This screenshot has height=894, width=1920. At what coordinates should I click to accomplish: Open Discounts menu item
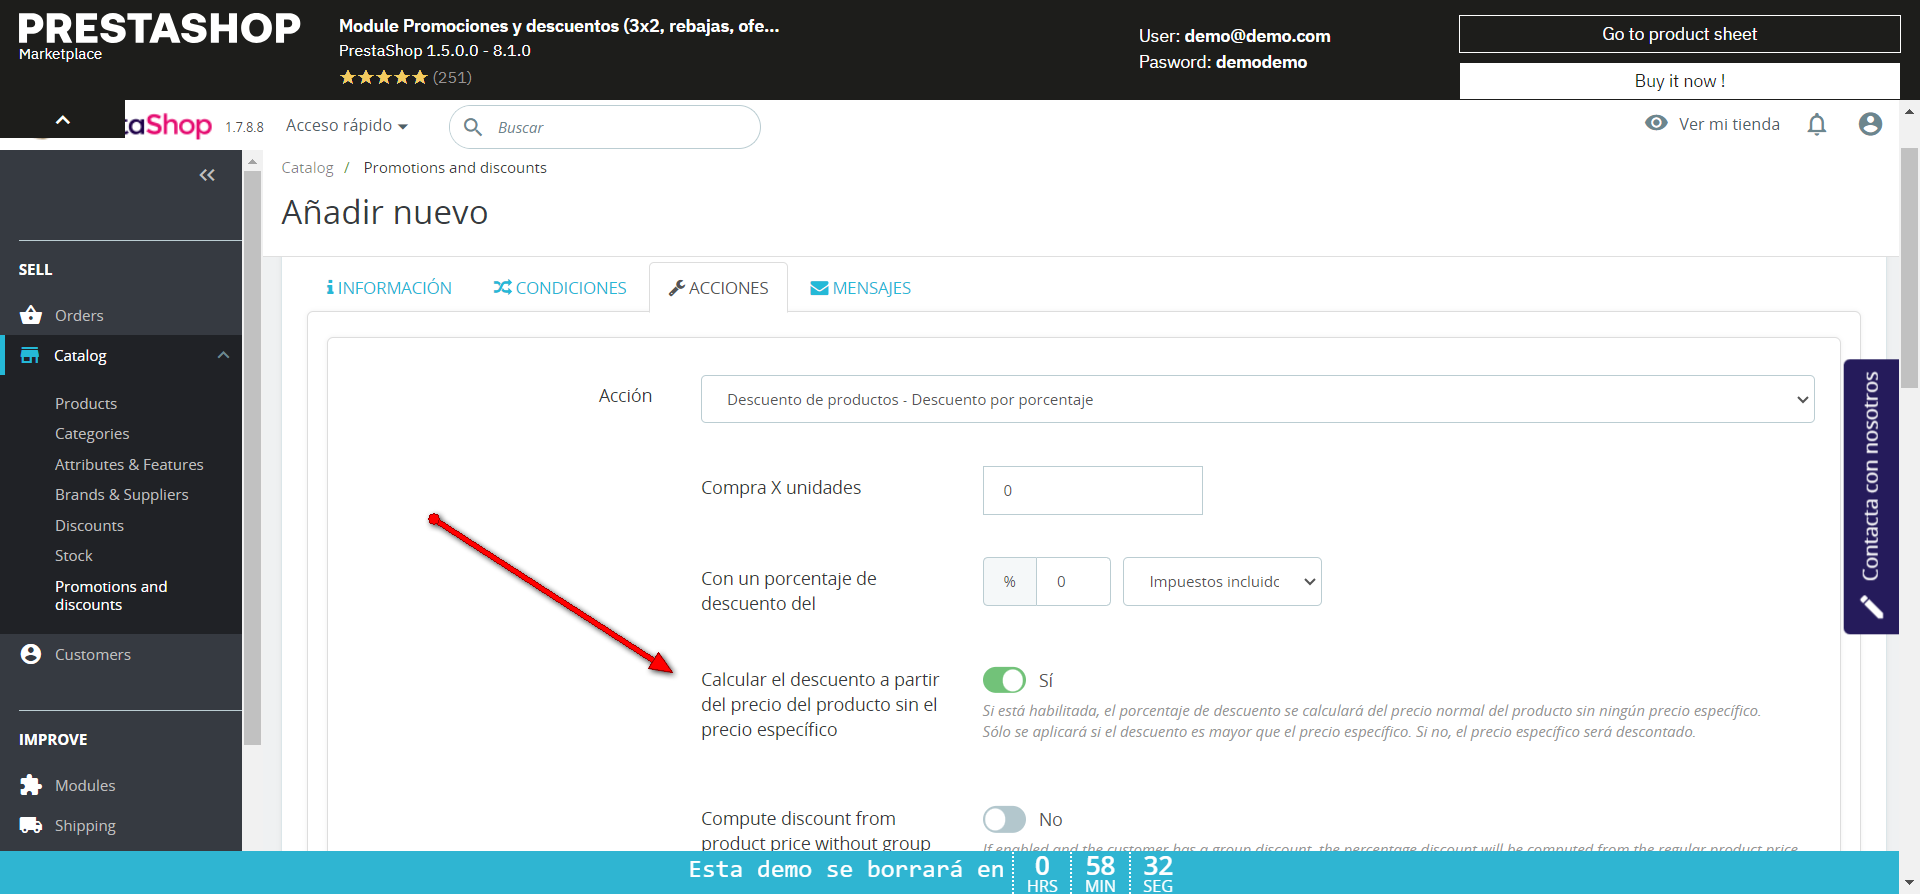point(89,525)
